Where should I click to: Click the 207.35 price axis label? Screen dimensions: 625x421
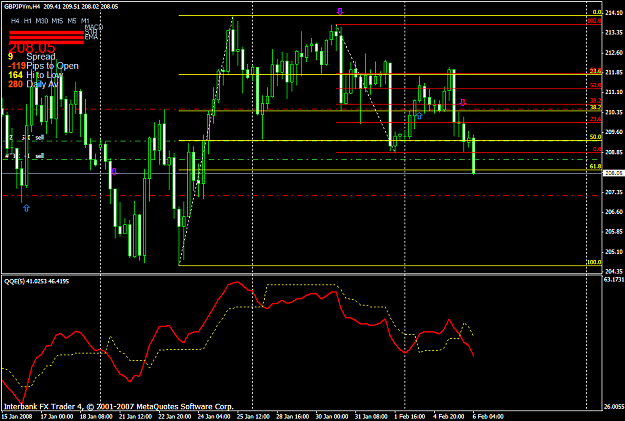click(614, 192)
